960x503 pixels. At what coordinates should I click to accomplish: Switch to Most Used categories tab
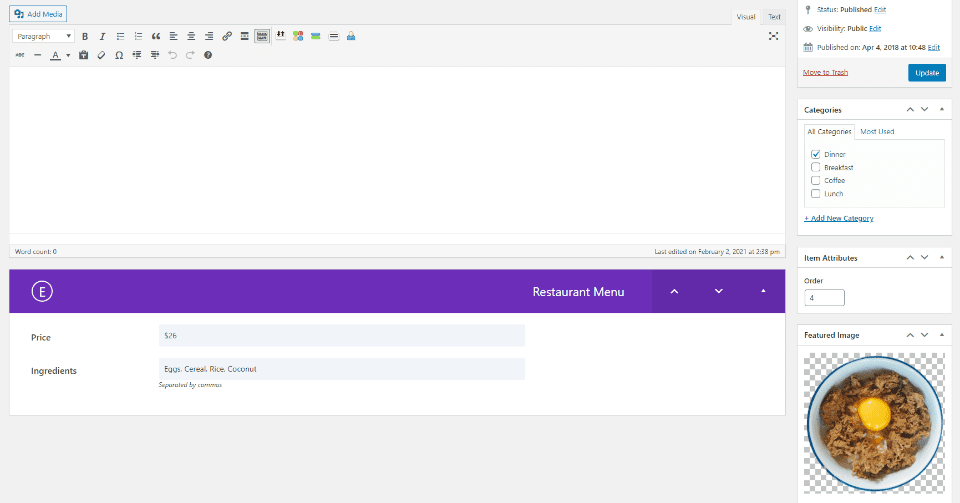877,132
